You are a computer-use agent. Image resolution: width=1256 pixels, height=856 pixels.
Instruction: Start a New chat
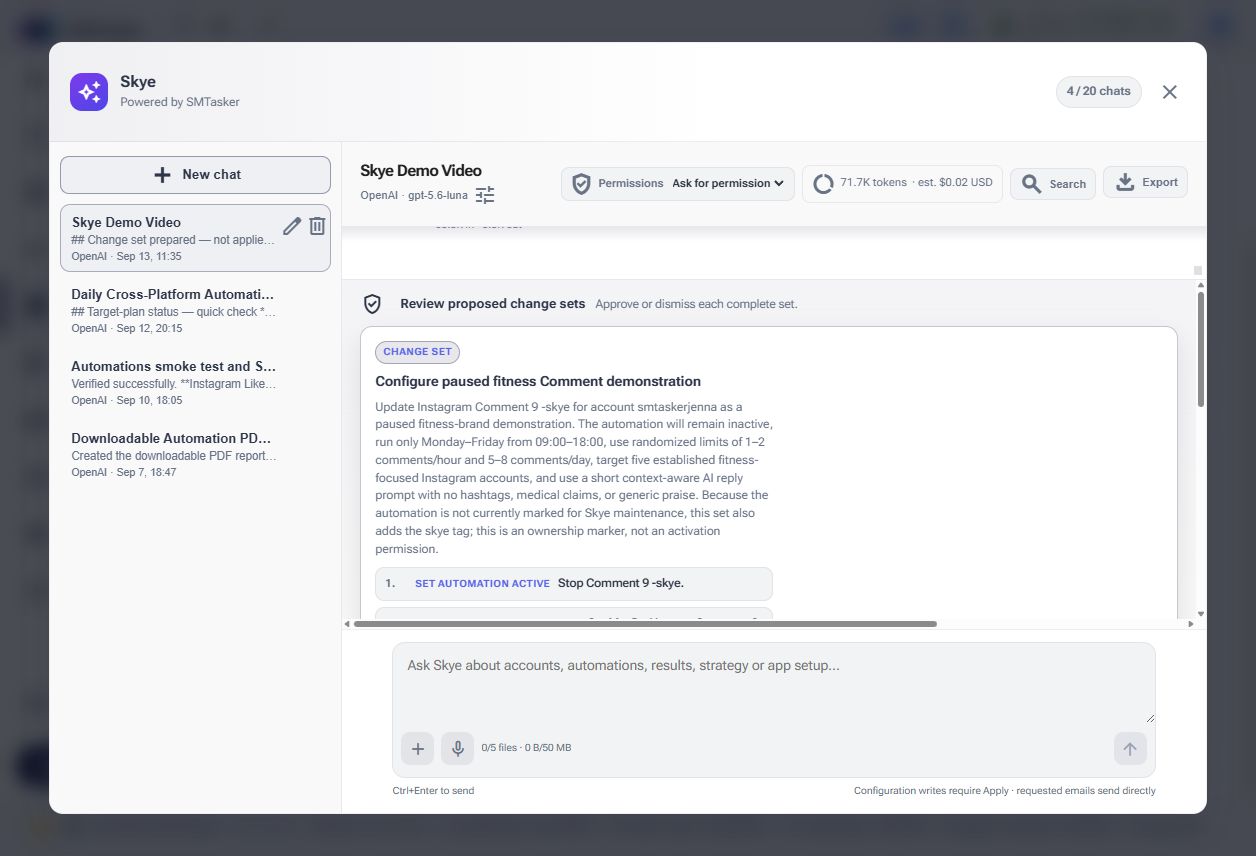point(195,174)
